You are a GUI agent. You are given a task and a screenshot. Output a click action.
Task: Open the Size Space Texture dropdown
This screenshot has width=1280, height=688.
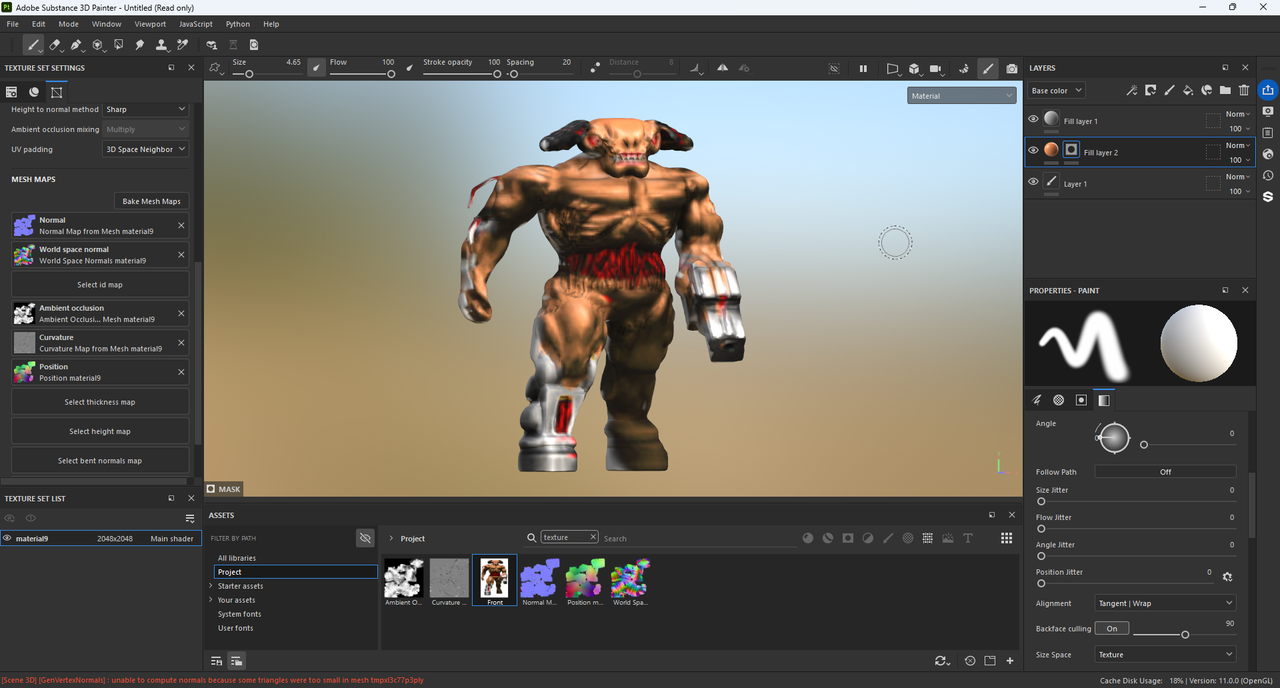coord(1165,655)
